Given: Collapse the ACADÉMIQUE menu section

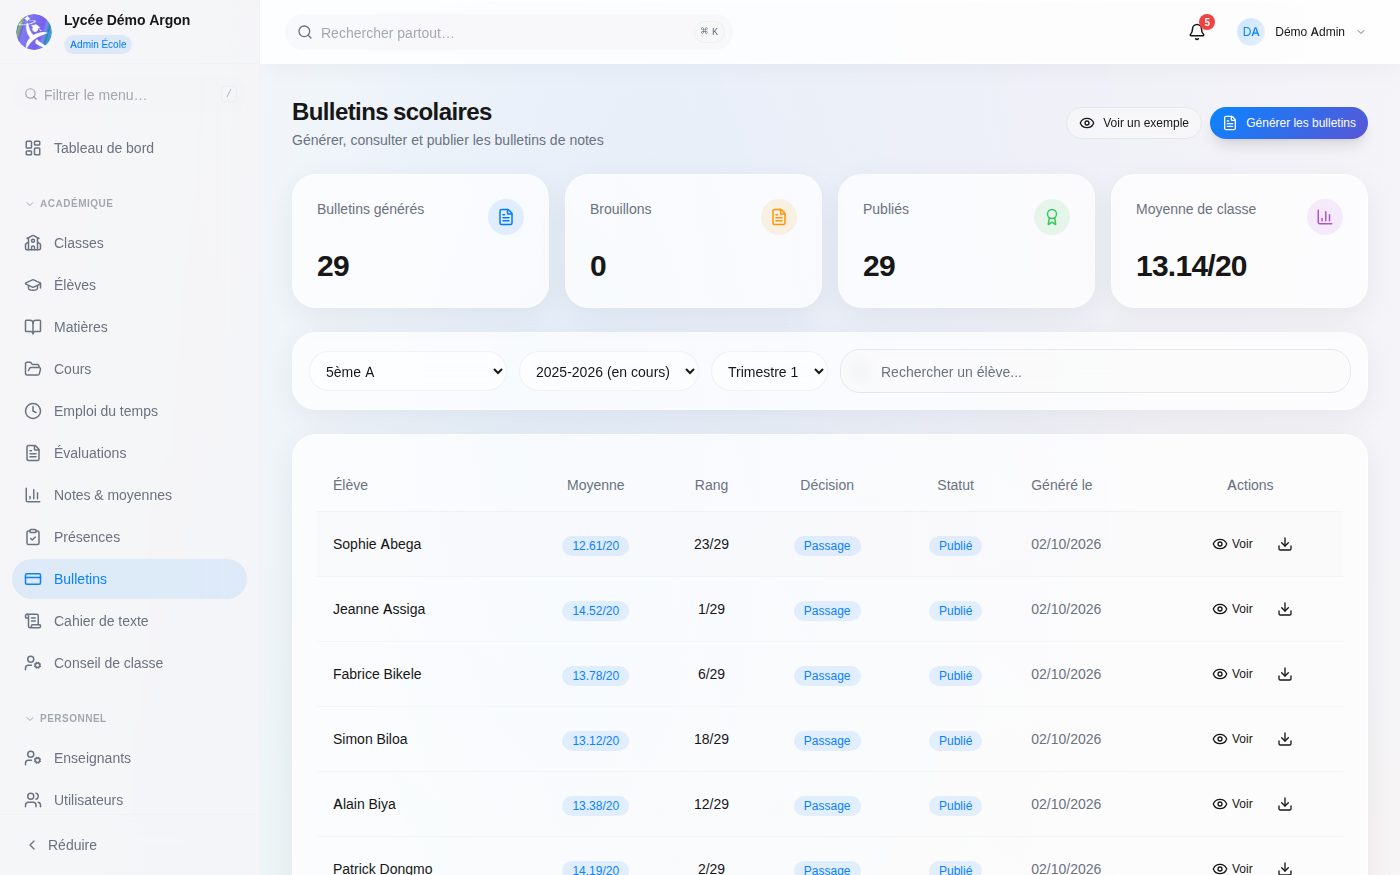Looking at the screenshot, I should tap(69, 203).
